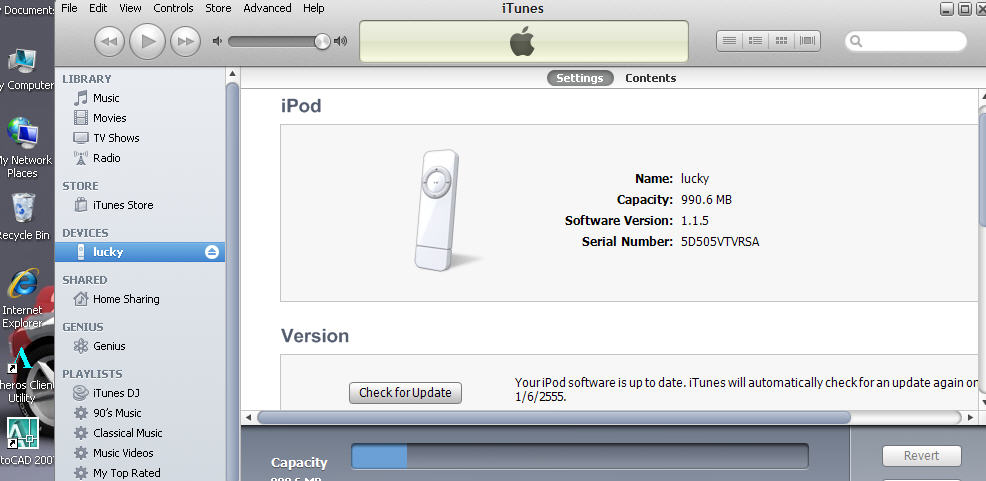Eject the lucky iPod device
This screenshot has width=986, height=481.
pos(211,252)
